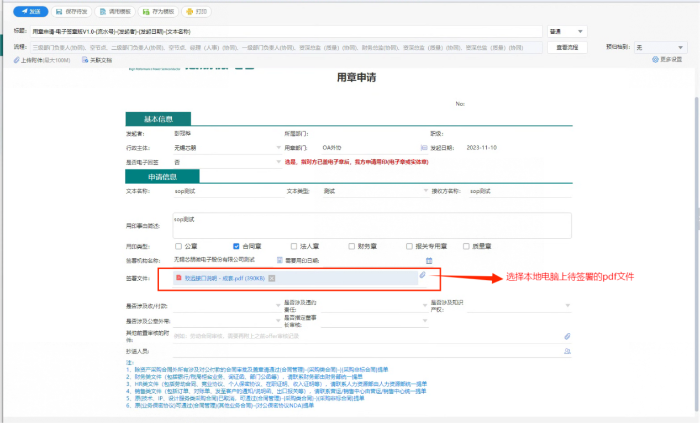Click person icon in 抄送人员 field

(x=568, y=352)
